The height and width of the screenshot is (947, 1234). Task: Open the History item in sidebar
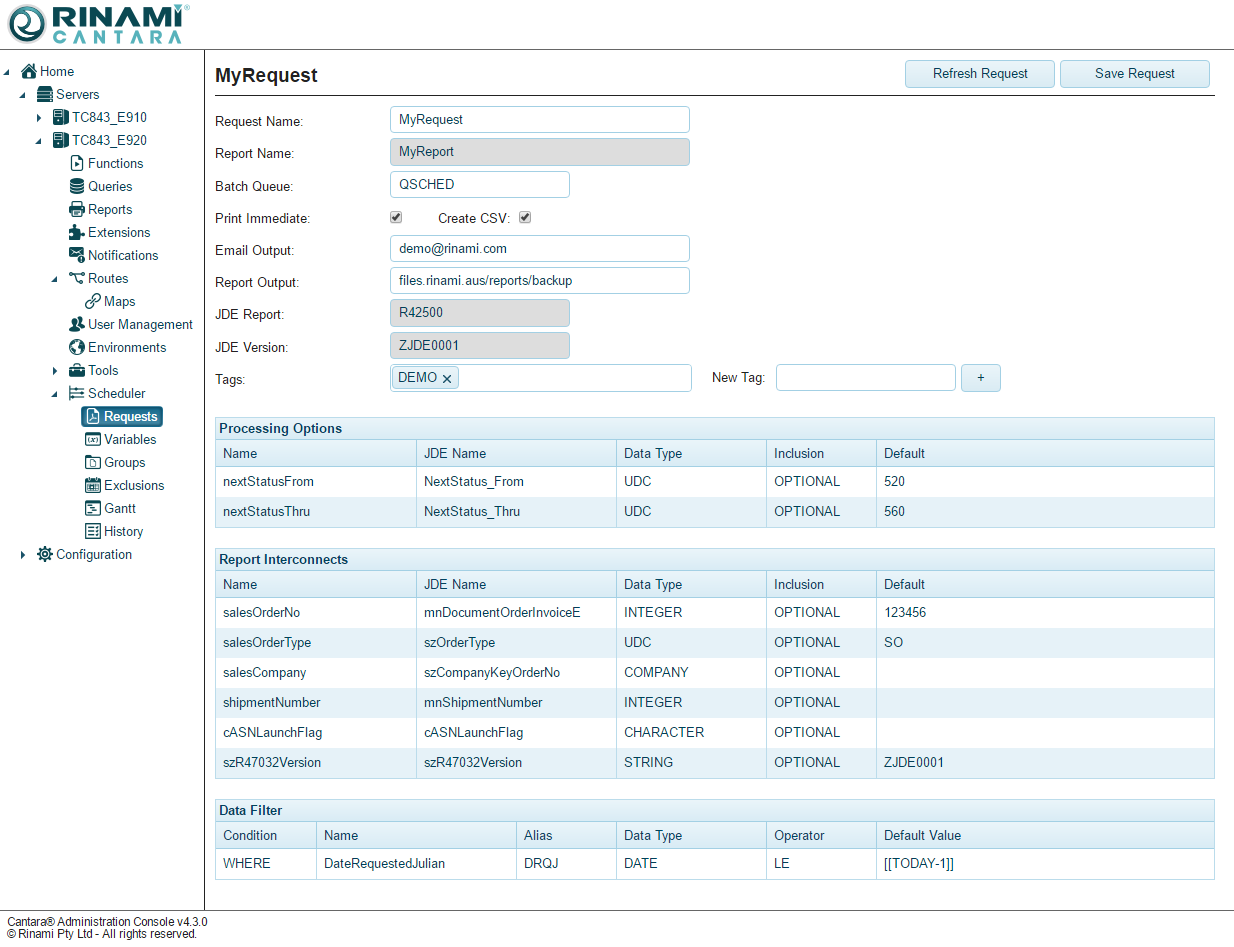point(123,531)
